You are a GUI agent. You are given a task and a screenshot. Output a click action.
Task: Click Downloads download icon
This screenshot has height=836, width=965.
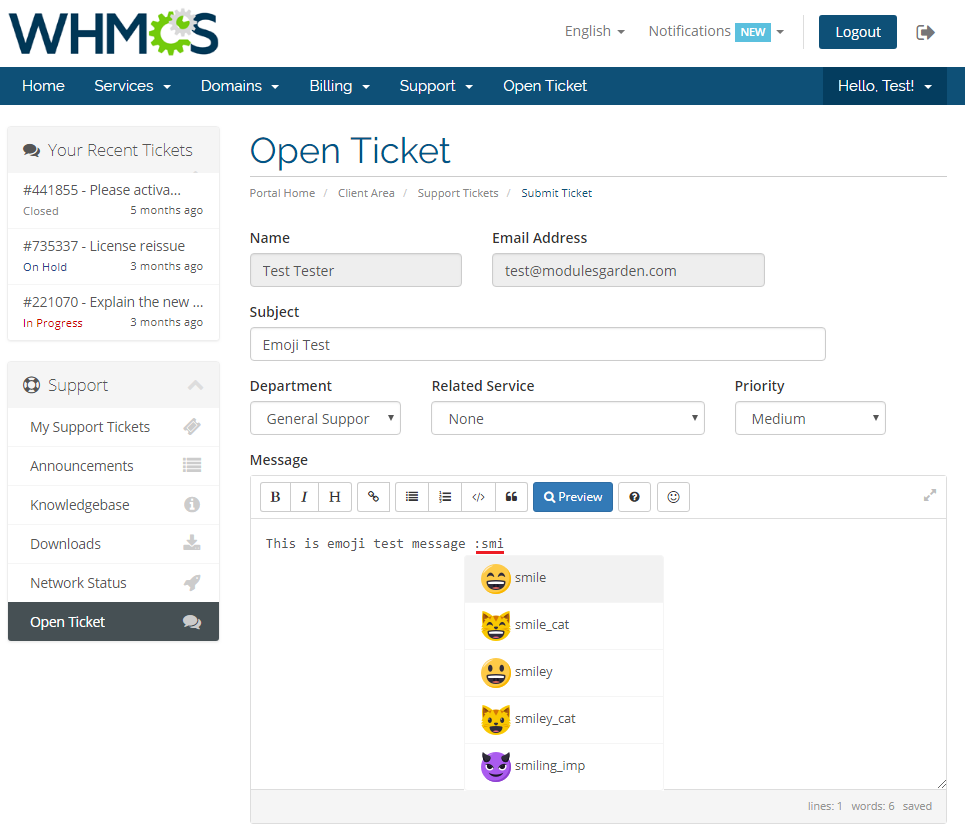click(x=192, y=543)
